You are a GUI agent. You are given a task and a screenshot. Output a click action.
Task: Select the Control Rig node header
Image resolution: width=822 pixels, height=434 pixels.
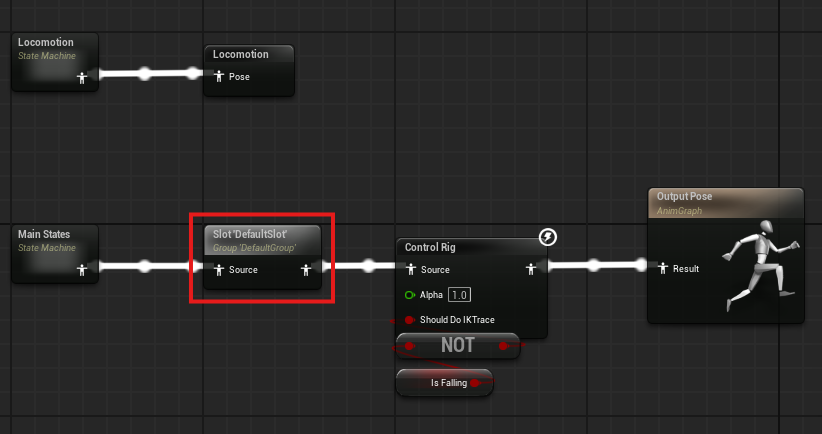(430, 247)
